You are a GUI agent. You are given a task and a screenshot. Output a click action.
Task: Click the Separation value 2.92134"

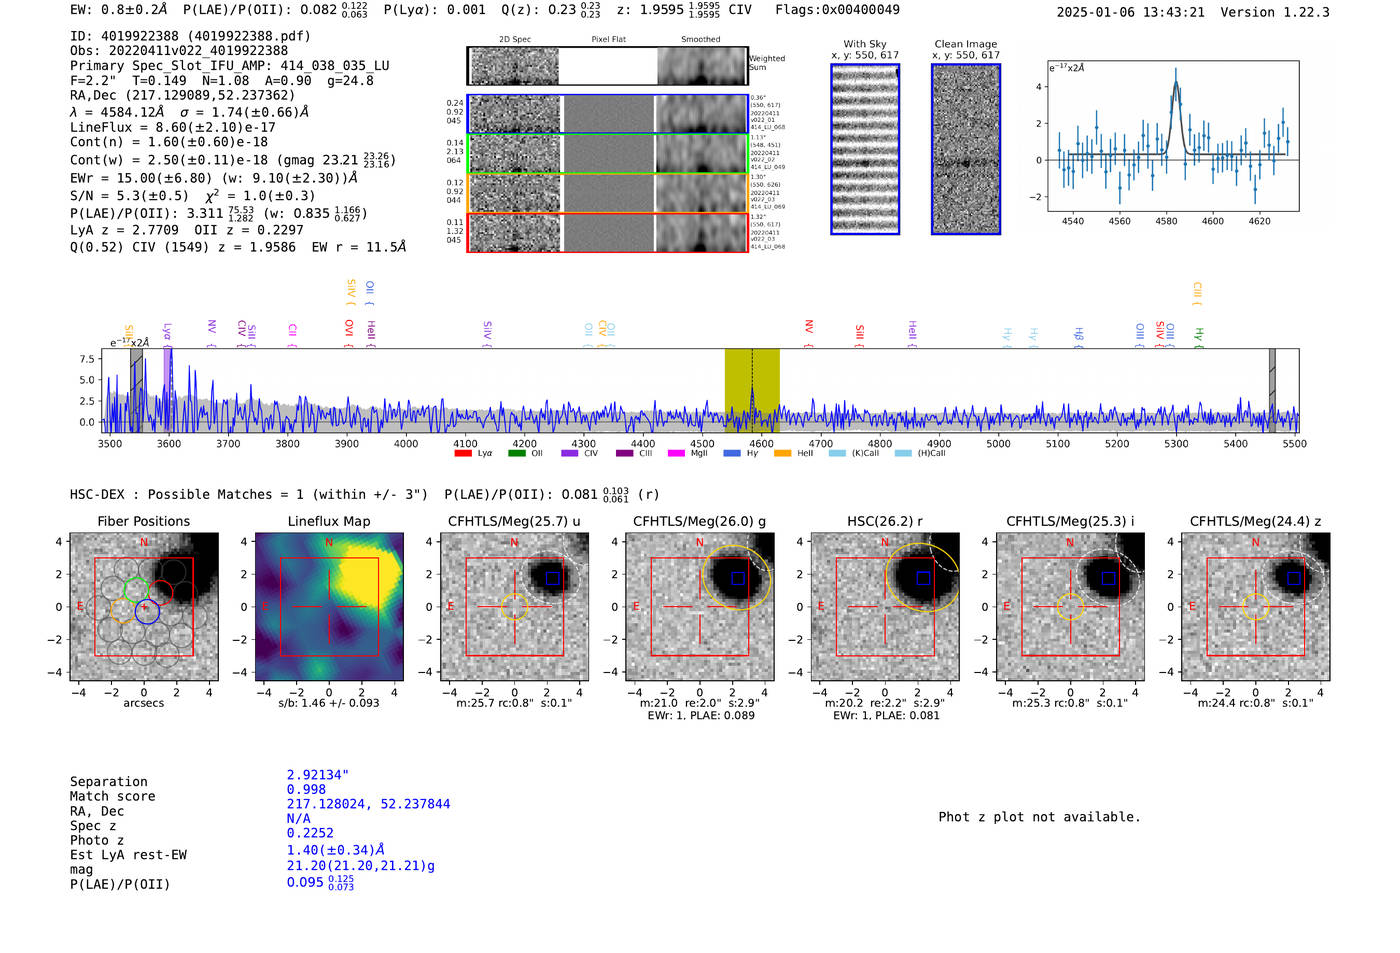pyautogui.click(x=318, y=775)
